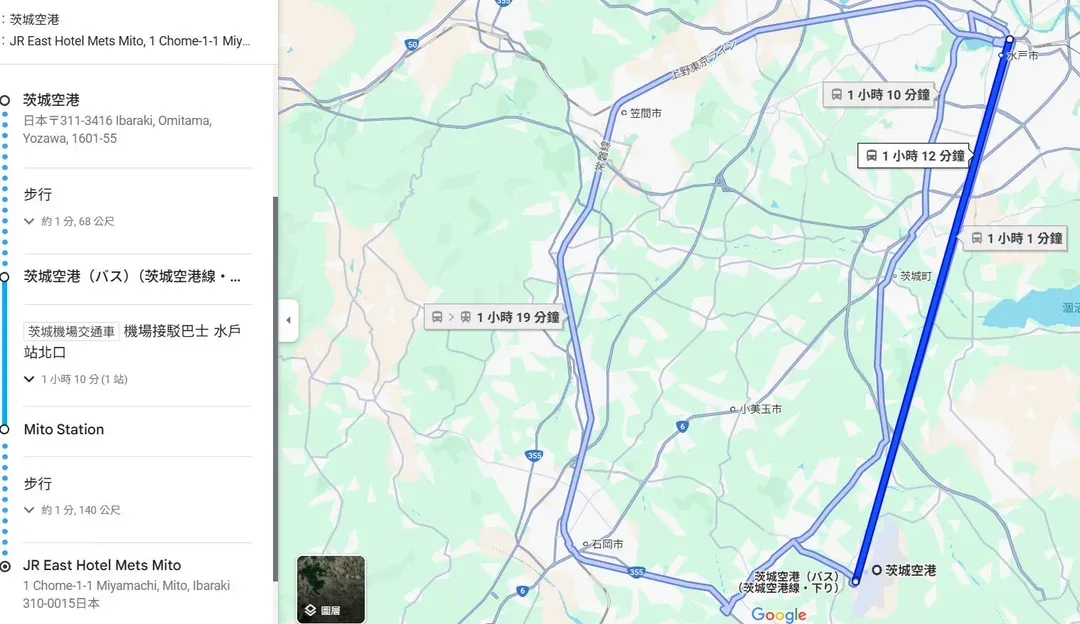The image size is (1080, 624).
Task: Click the header destination JR East Hotel Mets Mito
Action: tap(130, 41)
